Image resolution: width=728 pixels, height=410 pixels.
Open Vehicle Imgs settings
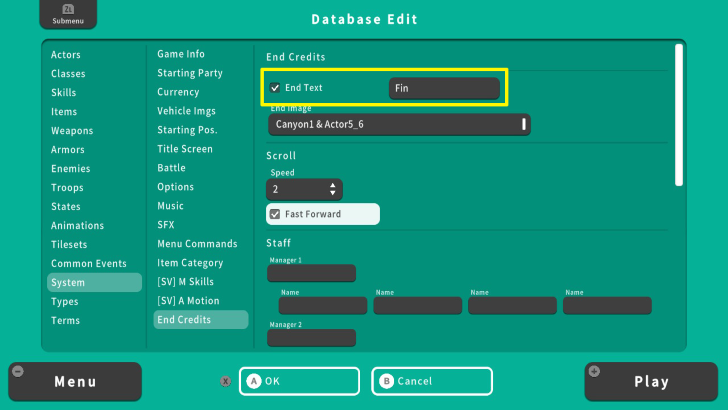[186, 111]
